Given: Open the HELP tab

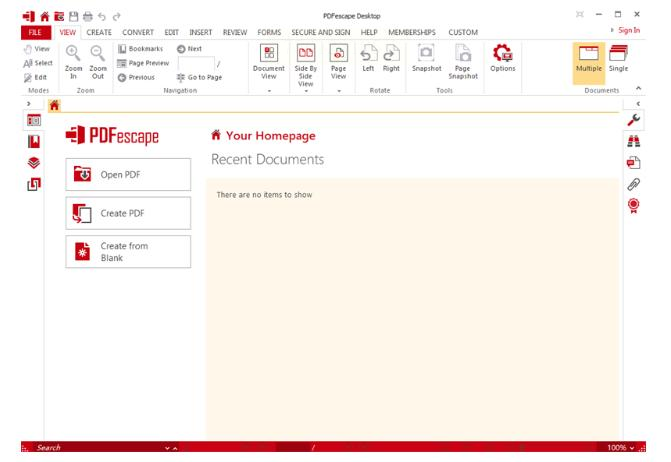Looking at the screenshot, I should tap(369, 32).
